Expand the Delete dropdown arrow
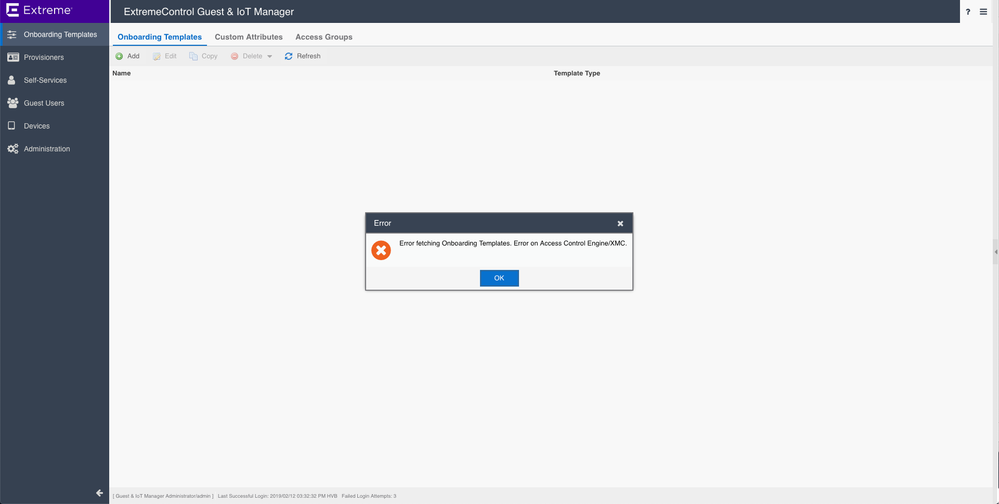 coord(270,57)
